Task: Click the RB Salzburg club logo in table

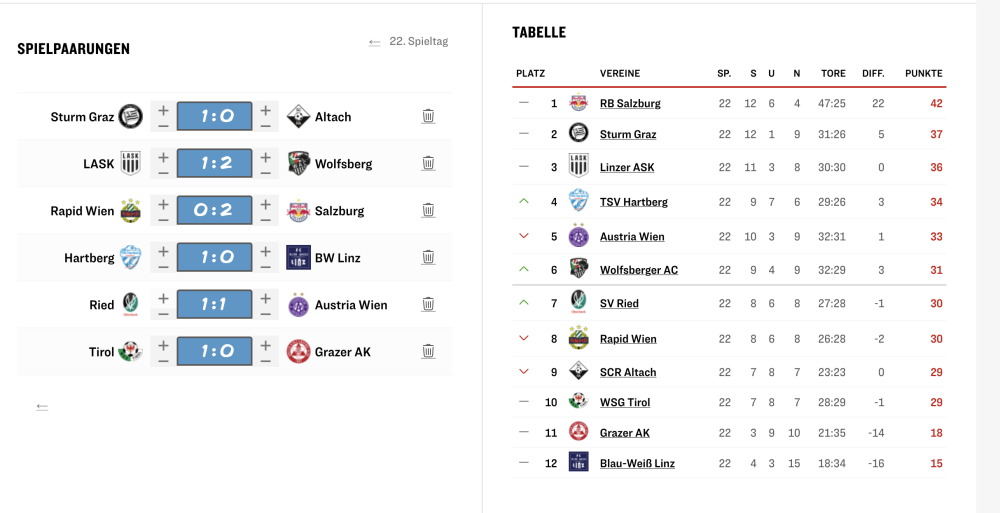Action: point(578,103)
